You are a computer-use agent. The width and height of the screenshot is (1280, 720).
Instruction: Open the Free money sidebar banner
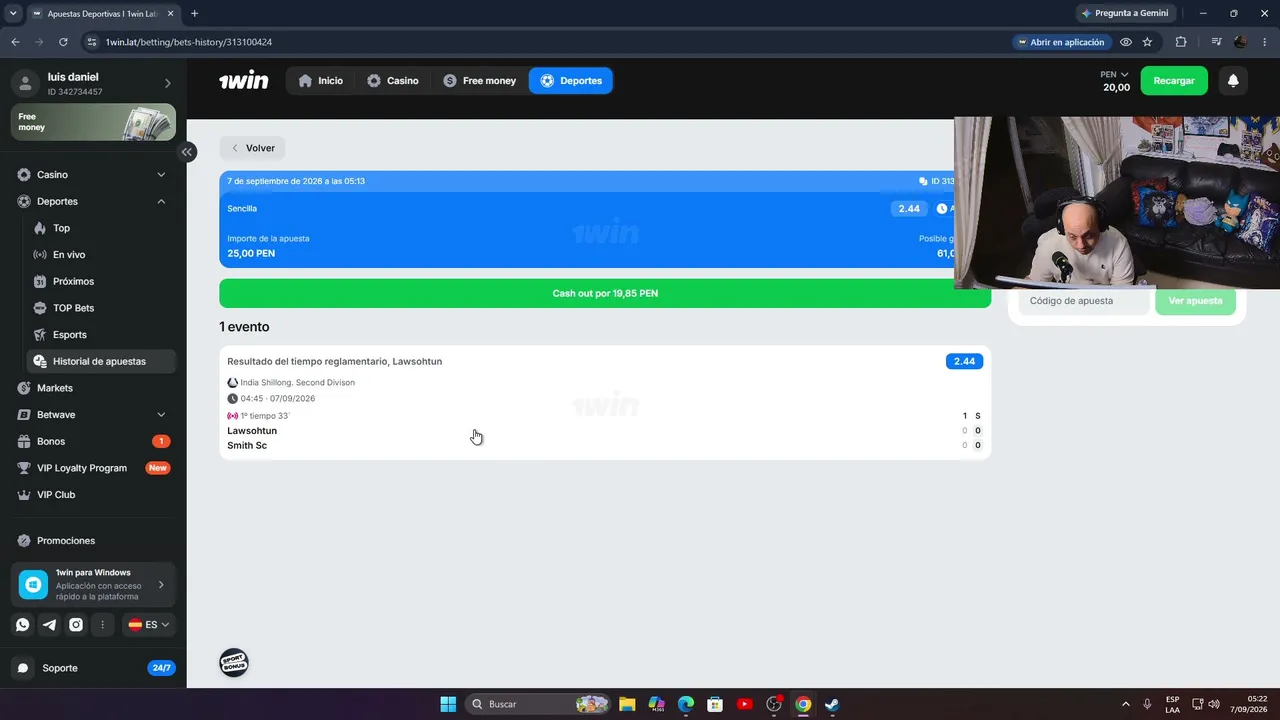point(93,122)
